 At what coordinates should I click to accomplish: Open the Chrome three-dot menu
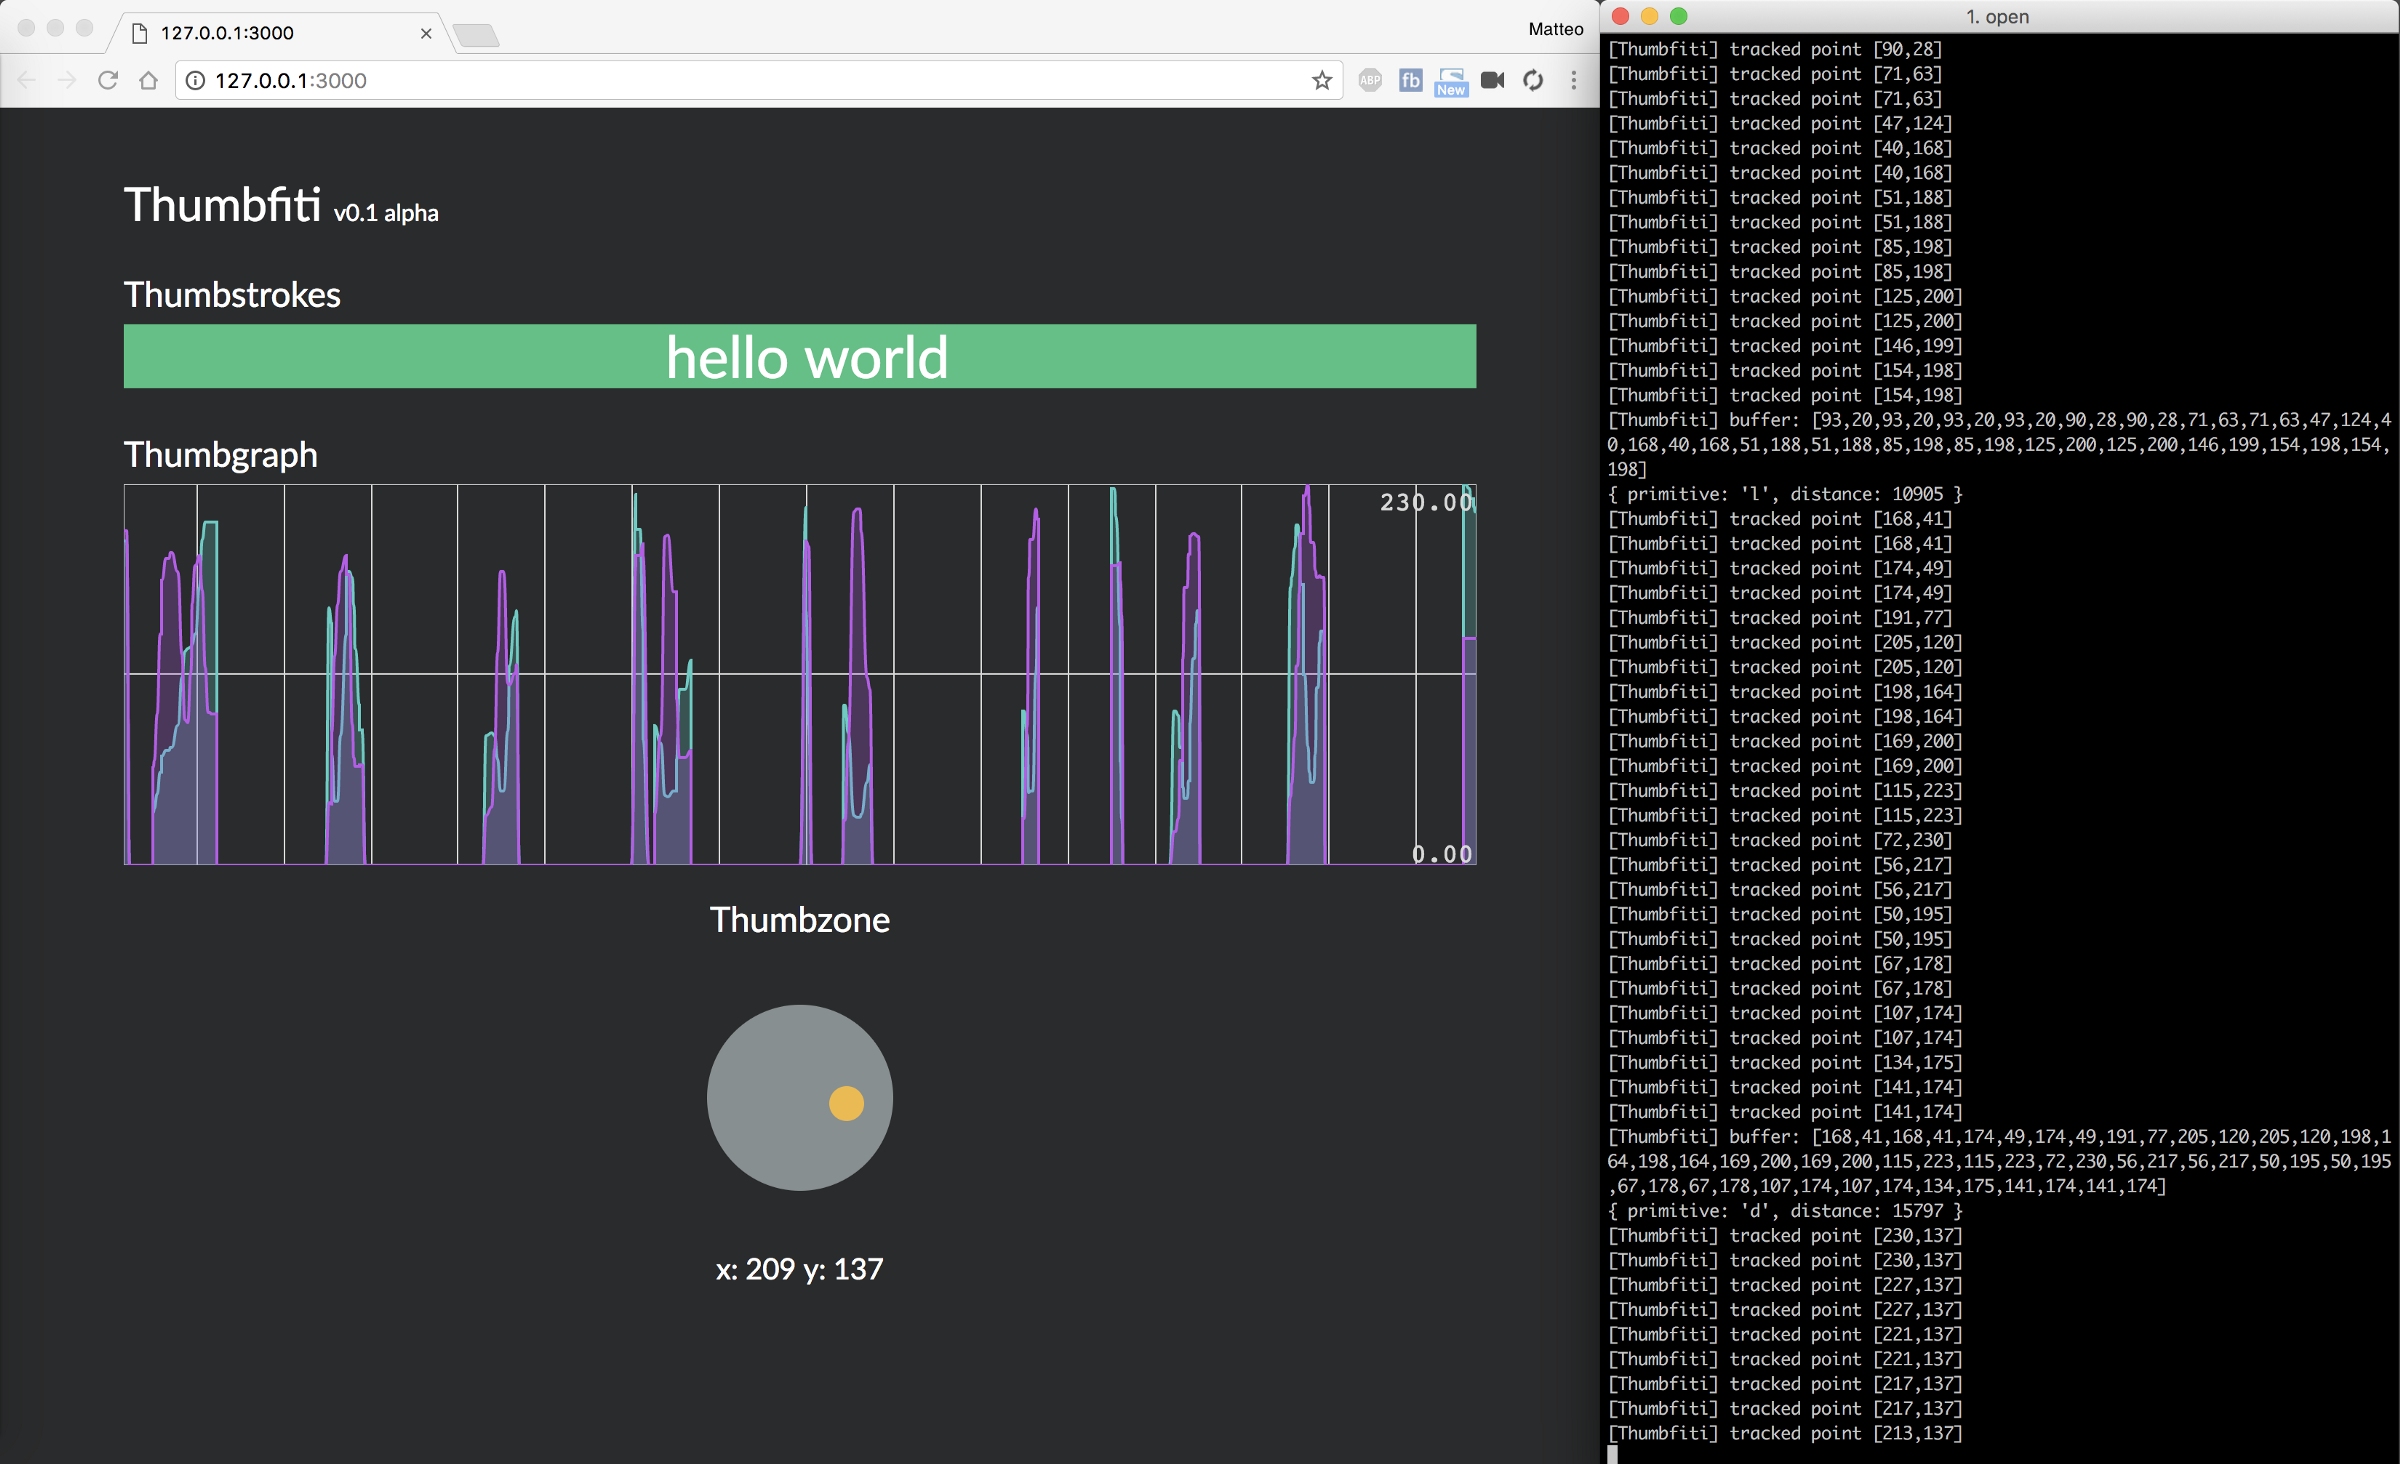click(1573, 80)
